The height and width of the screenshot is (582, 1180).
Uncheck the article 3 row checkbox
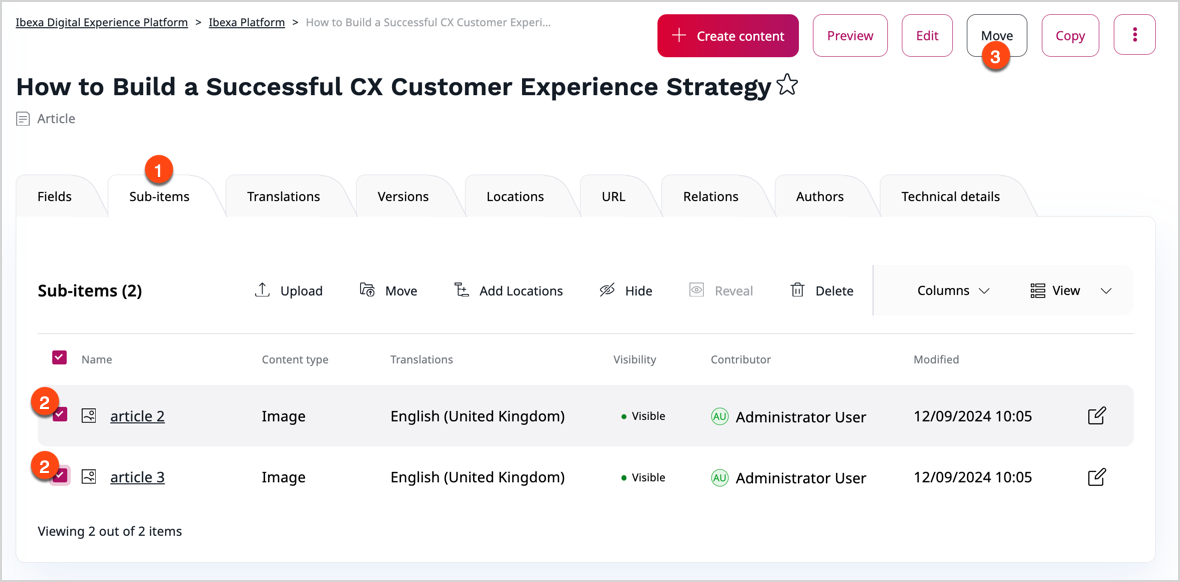(61, 476)
